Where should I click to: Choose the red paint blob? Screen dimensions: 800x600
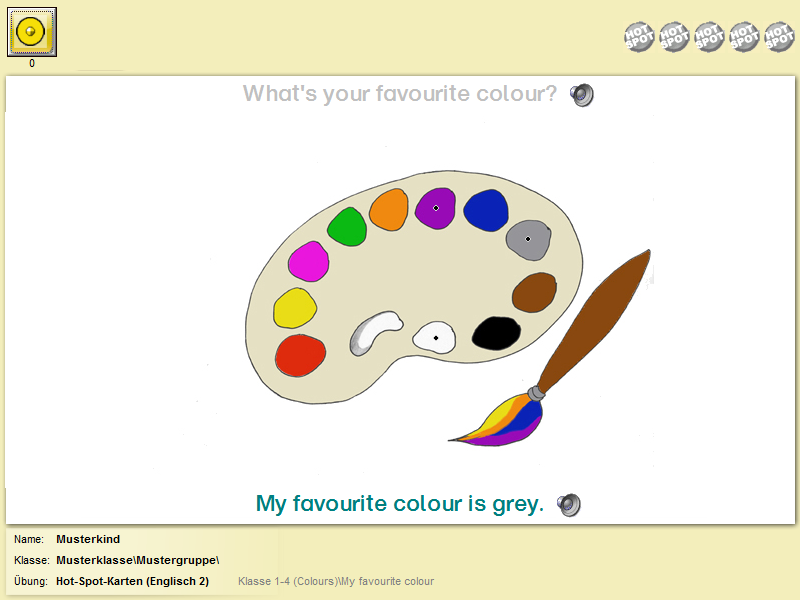(x=301, y=354)
